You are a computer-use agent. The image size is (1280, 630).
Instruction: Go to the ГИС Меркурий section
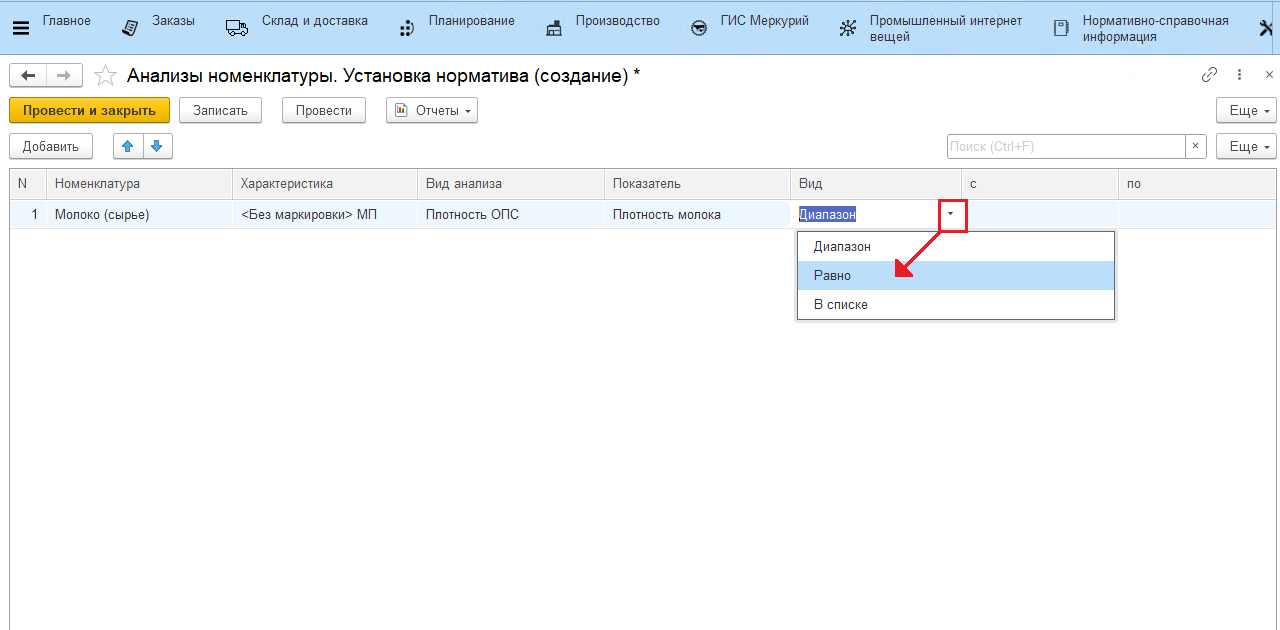[x=751, y=27]
